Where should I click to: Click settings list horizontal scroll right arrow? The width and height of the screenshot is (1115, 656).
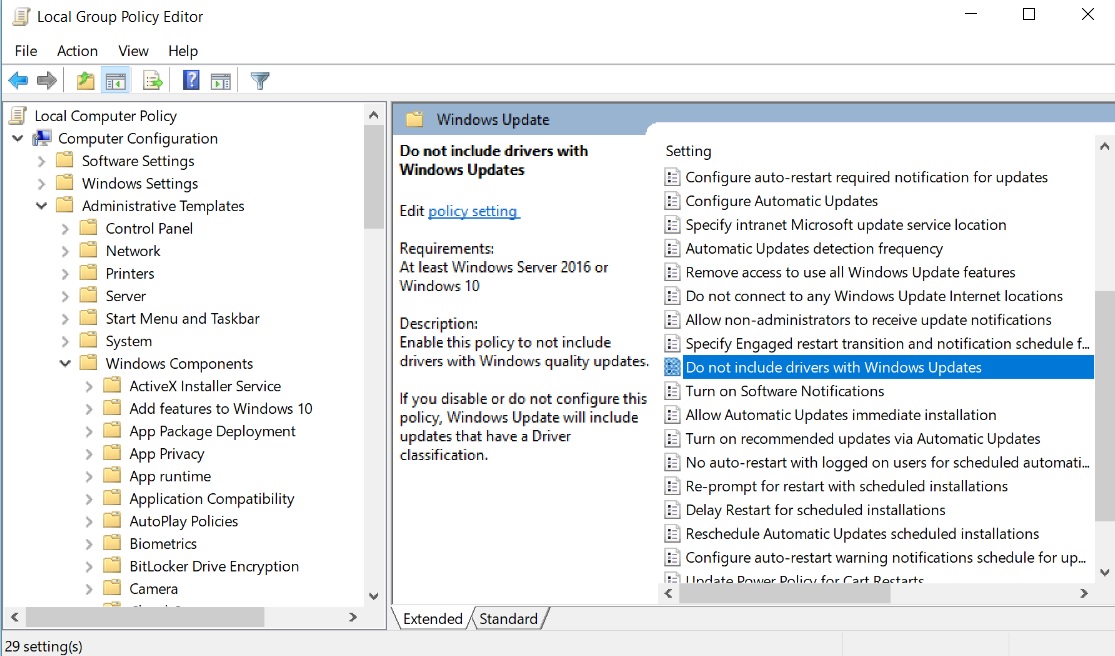pyautogui.click(x=1084, y=593)
